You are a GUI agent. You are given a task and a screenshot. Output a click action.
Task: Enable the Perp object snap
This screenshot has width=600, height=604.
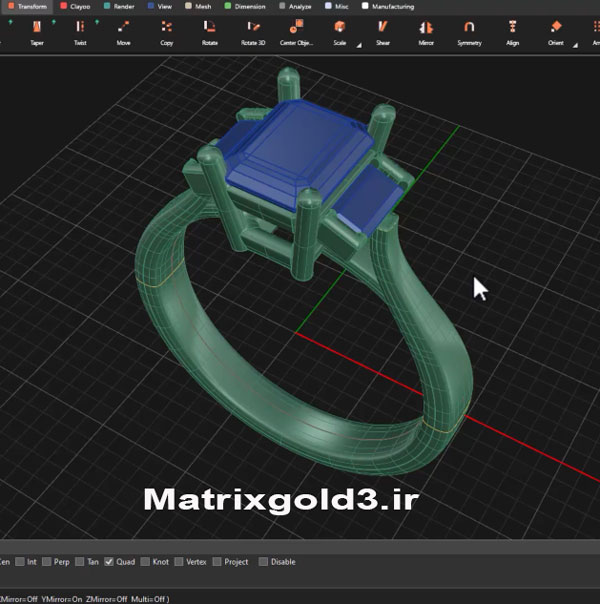coord(47,562)
